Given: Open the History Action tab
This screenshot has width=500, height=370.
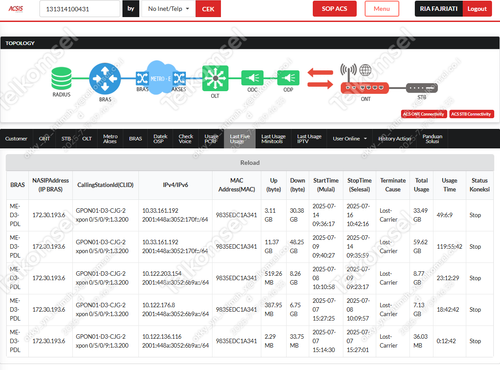Looking at the screenshot, I should (395, 138).
